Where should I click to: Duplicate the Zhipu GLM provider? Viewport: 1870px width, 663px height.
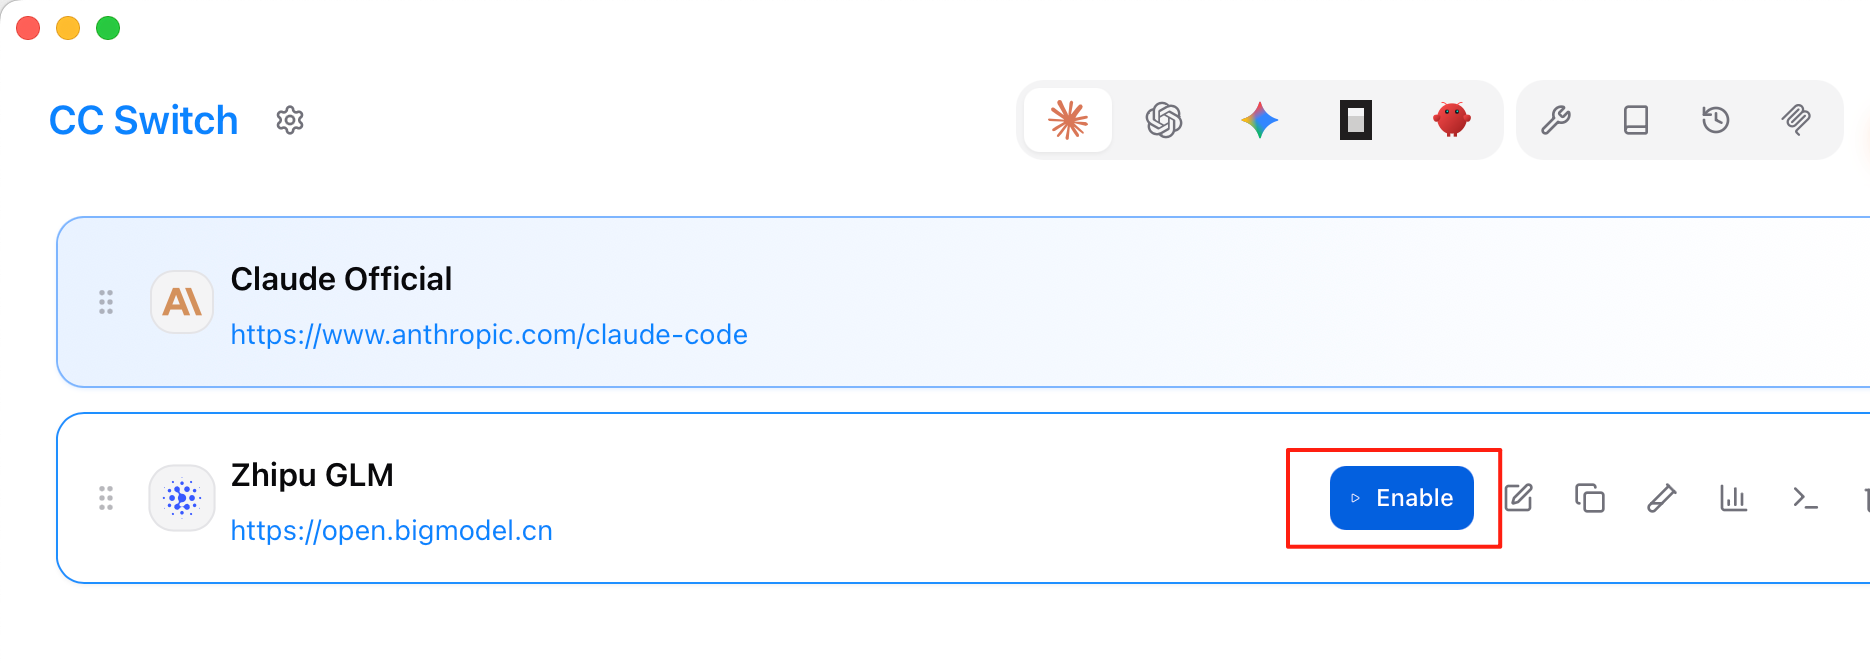tap(1590, 498)
